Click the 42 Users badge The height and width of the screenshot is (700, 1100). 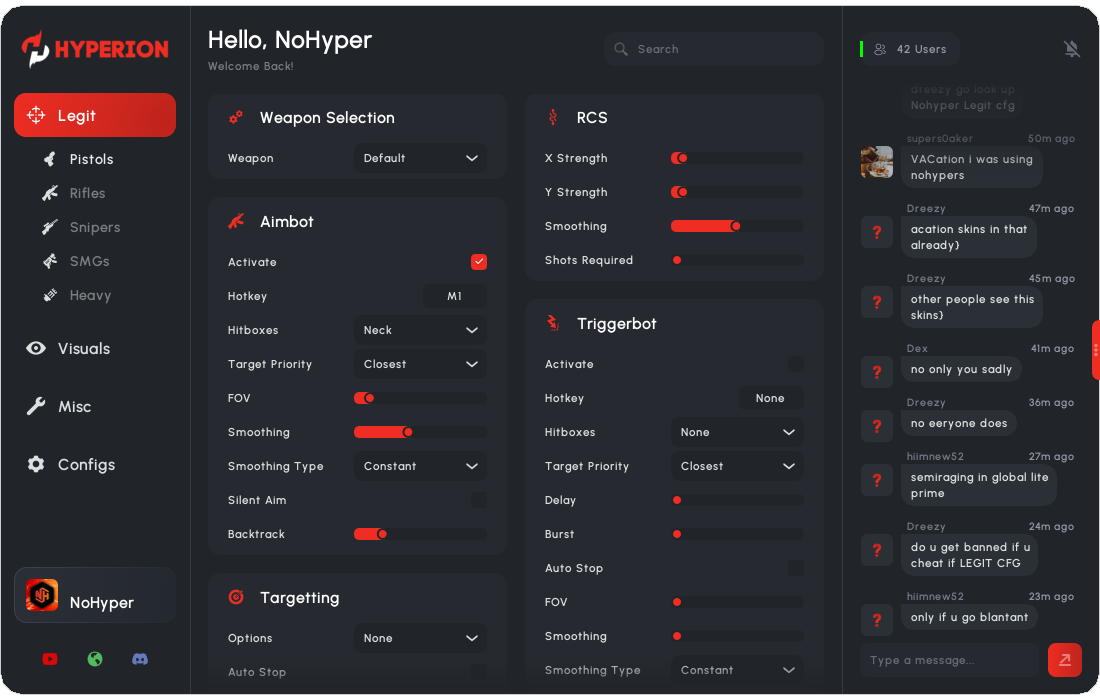[x=909, y=49]
